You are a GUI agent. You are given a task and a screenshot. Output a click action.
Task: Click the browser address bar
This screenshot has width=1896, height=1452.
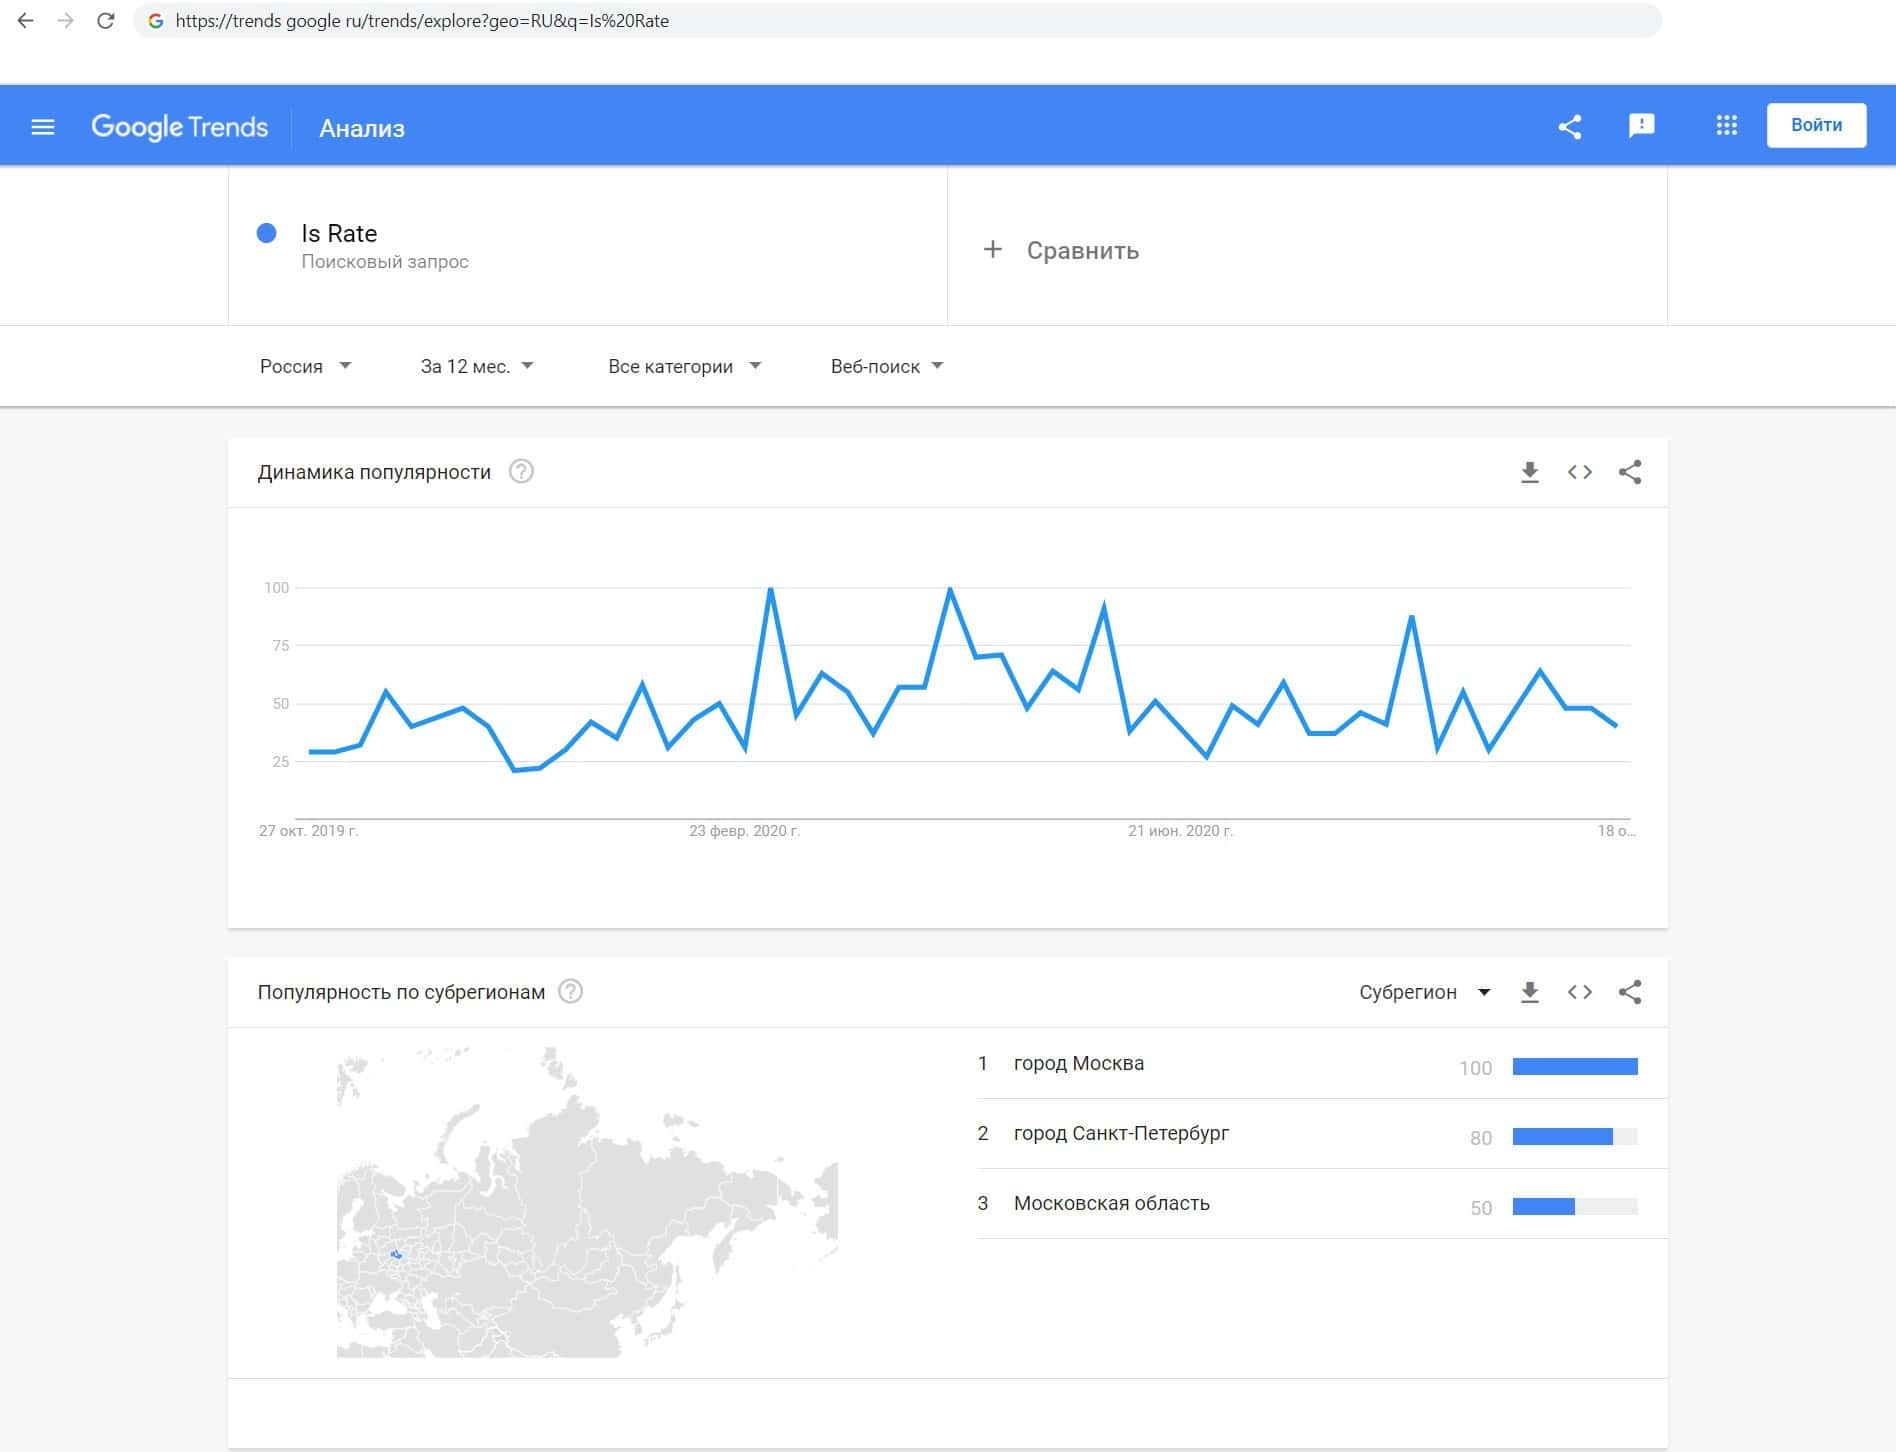tap(900, 21)
